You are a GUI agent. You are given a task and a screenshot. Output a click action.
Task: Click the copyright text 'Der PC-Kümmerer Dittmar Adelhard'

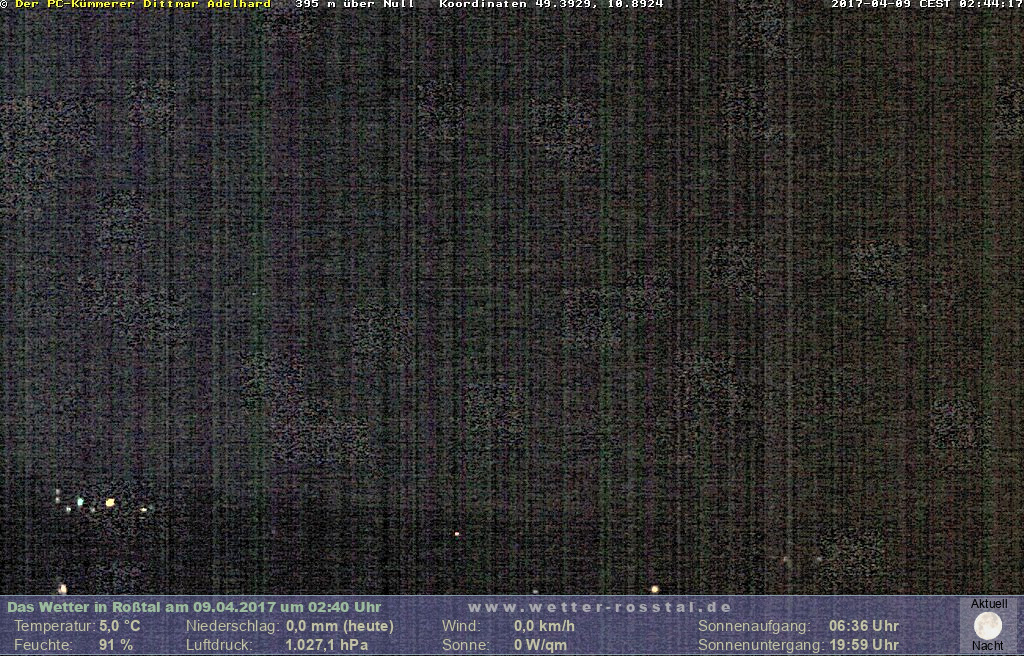click(x=143, y=4)
